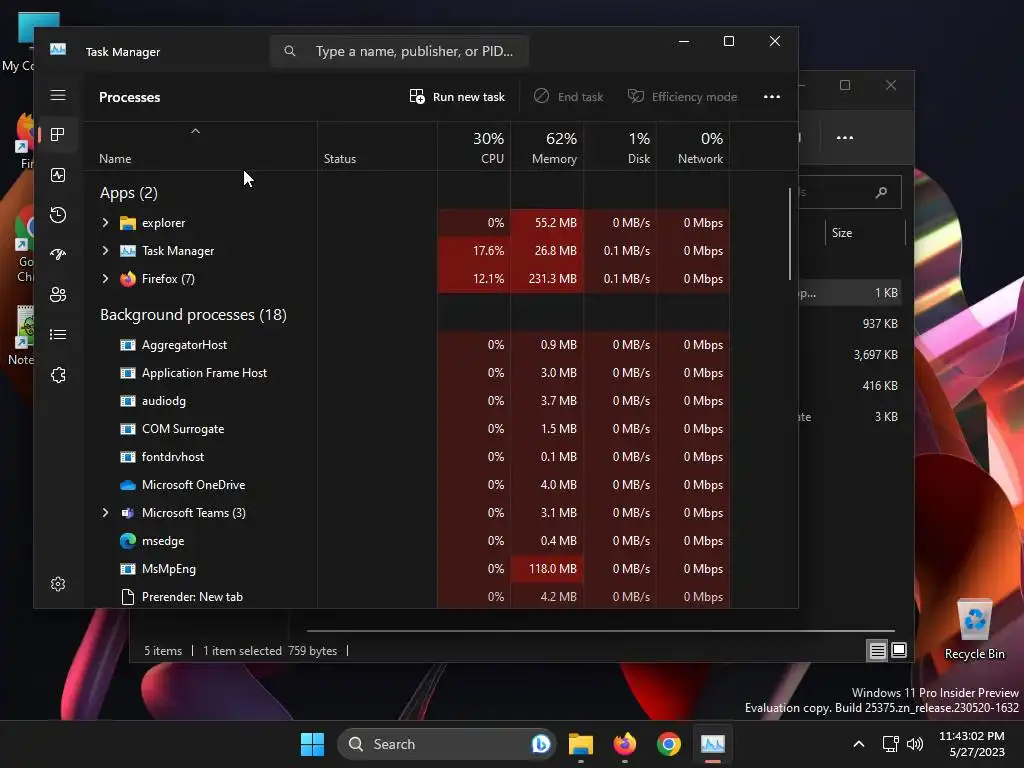This screenshot has width=1024, height=768.
Task: Open the Services puzzle icon in sidebar
Action: coord(58,375)
